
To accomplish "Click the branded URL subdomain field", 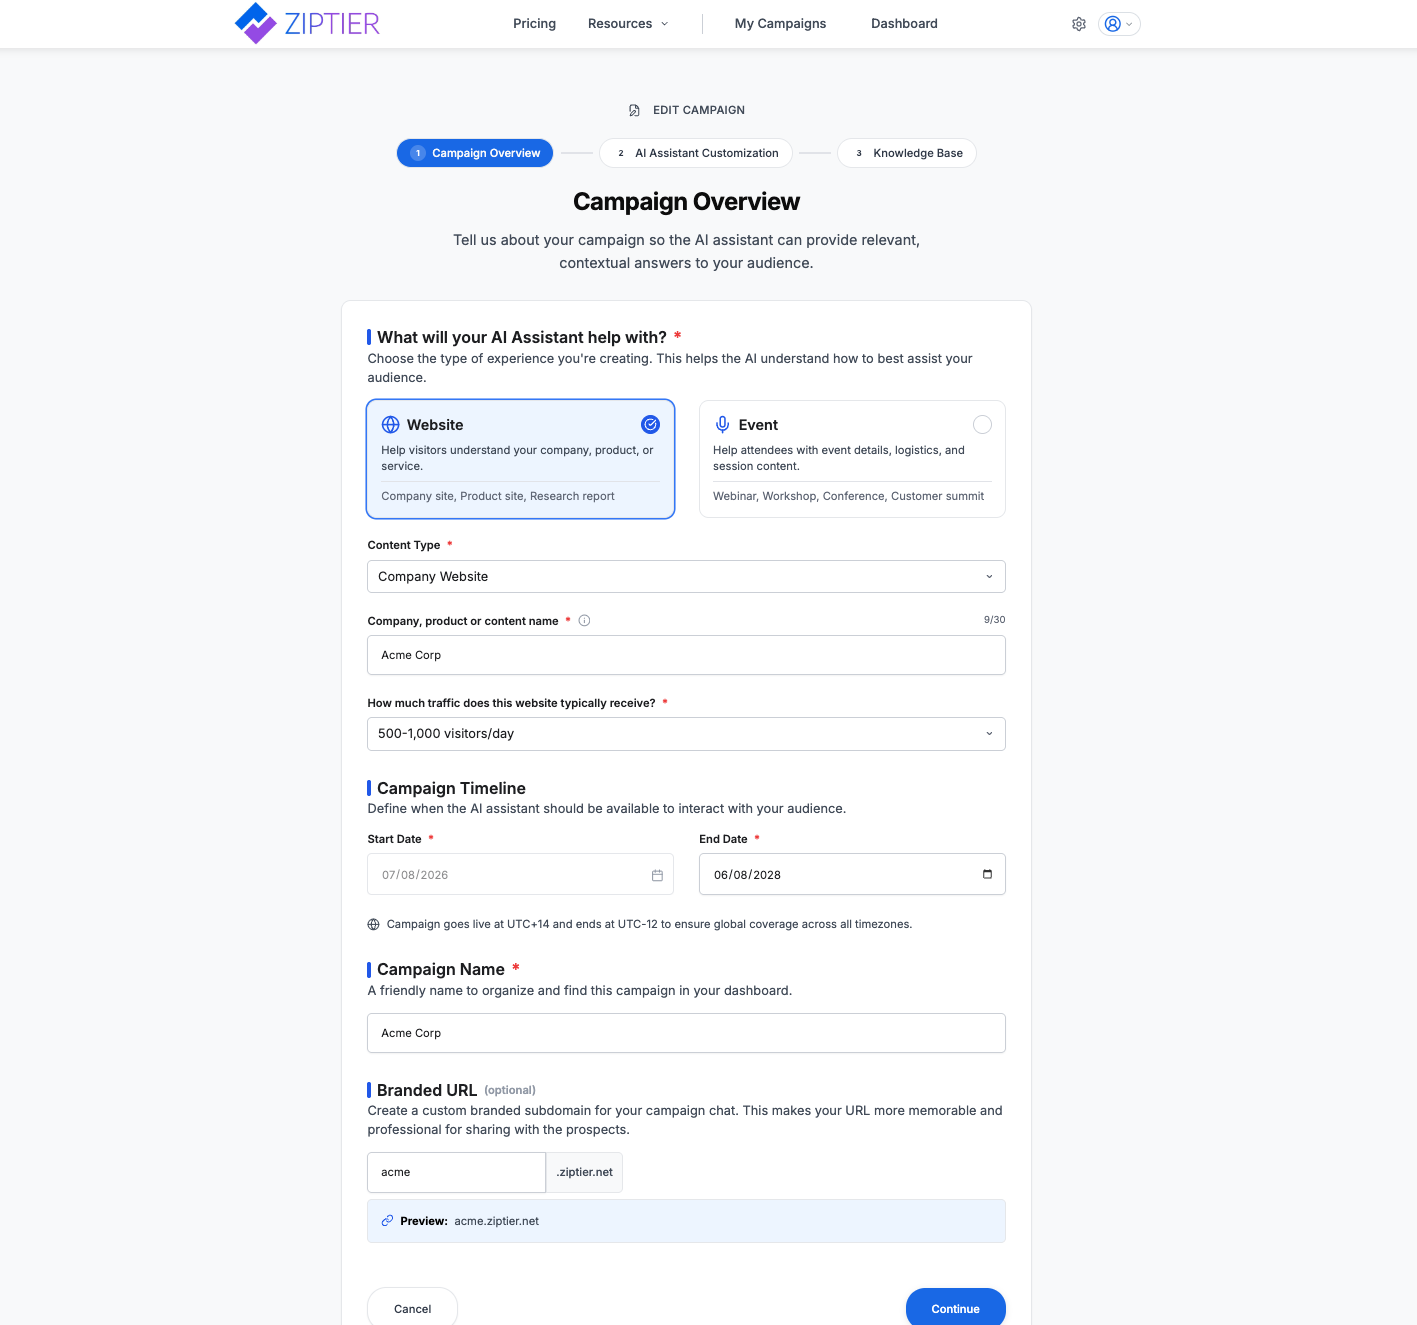I will pos(456,1172).
